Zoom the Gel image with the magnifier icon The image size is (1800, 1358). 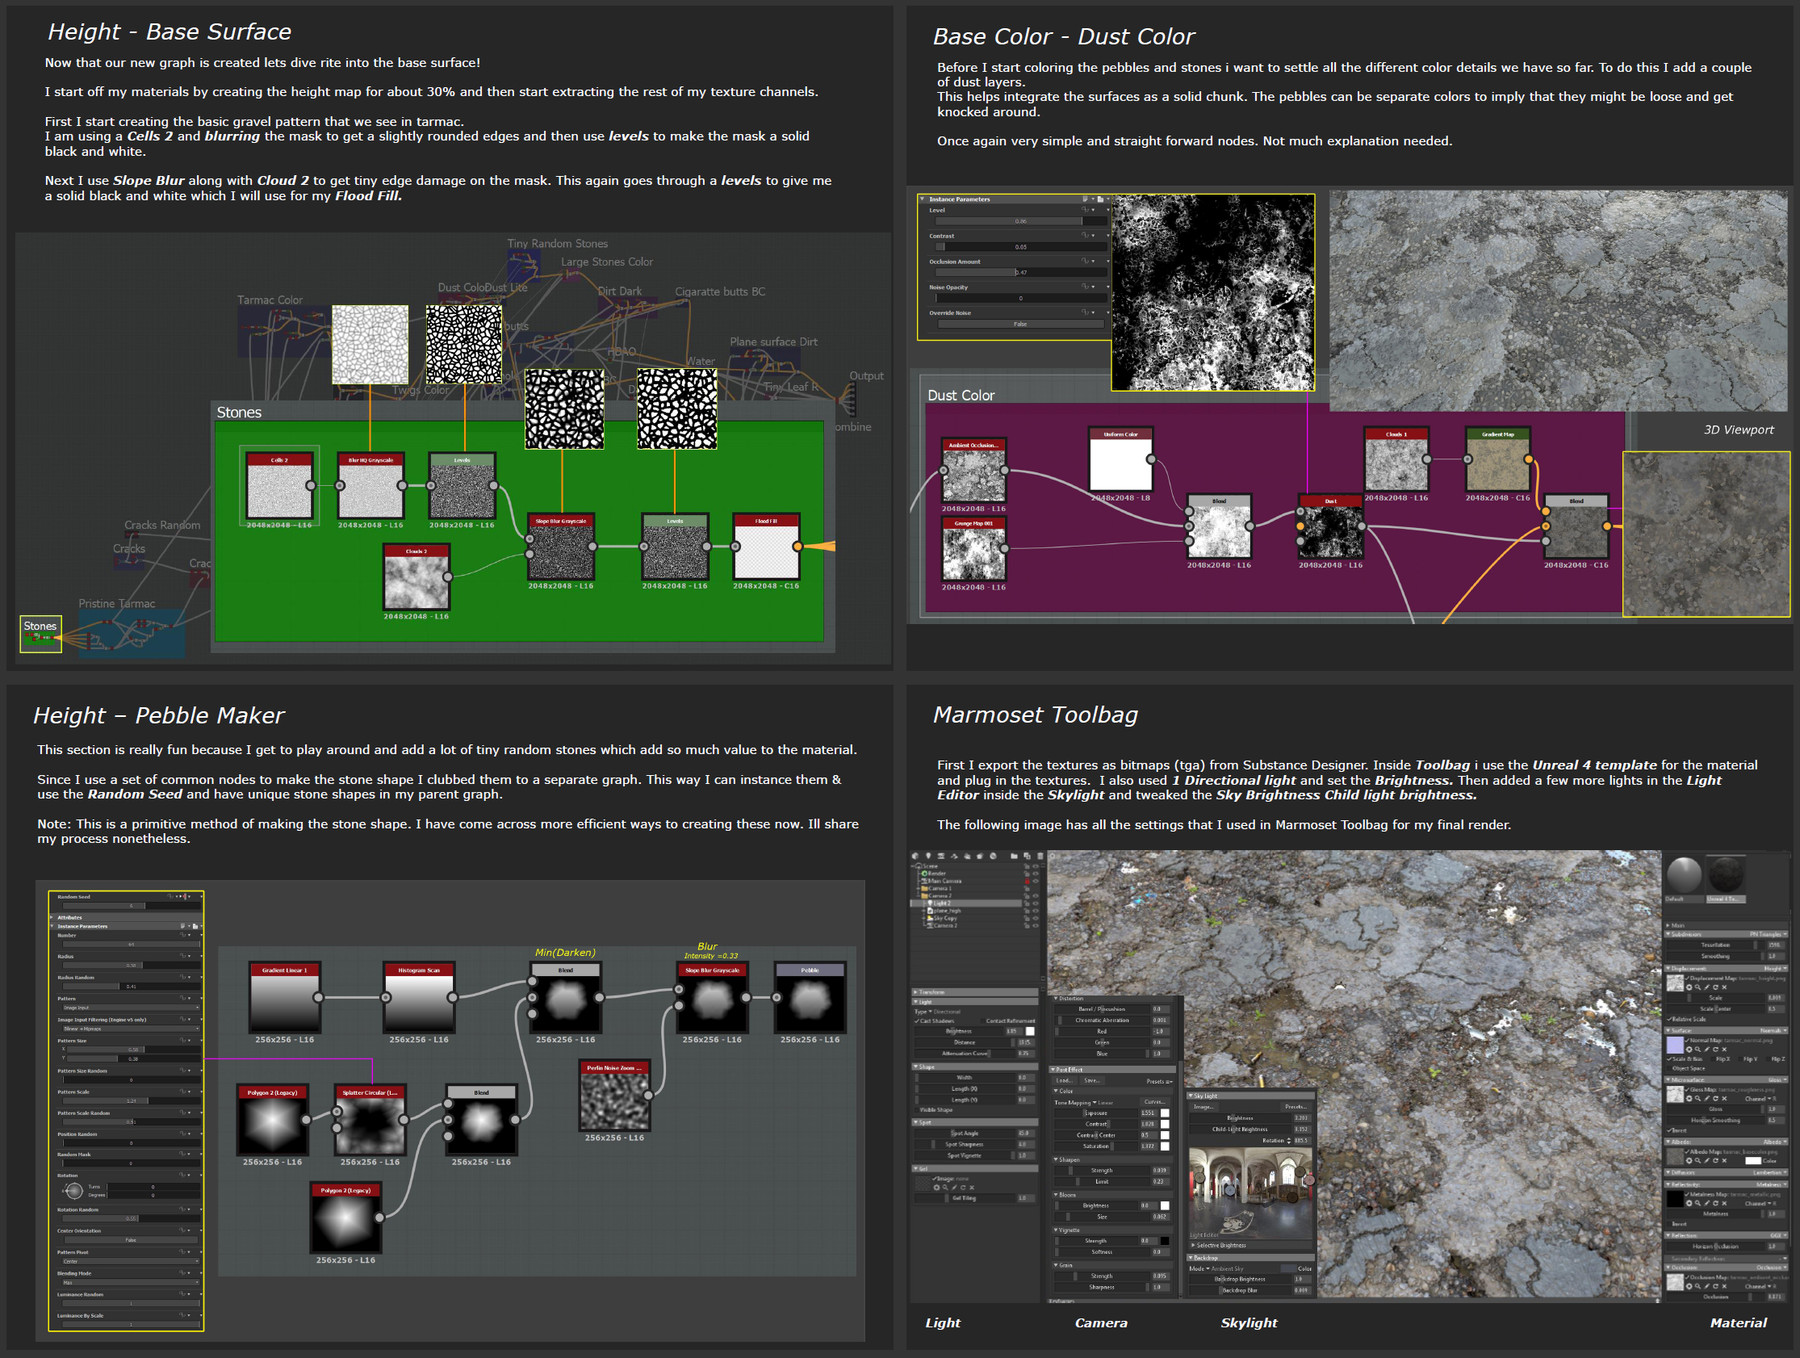(x=945, y=1188)
